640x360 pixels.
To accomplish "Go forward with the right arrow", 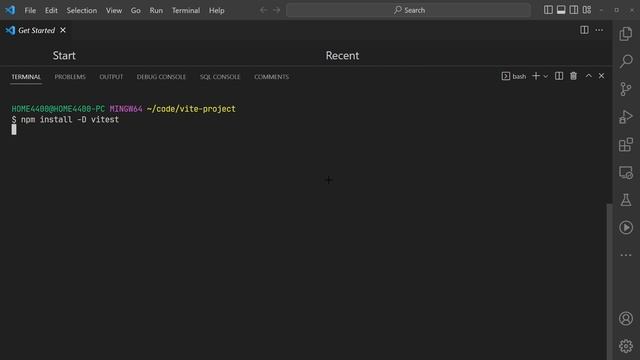I will [x=276, y=10].
